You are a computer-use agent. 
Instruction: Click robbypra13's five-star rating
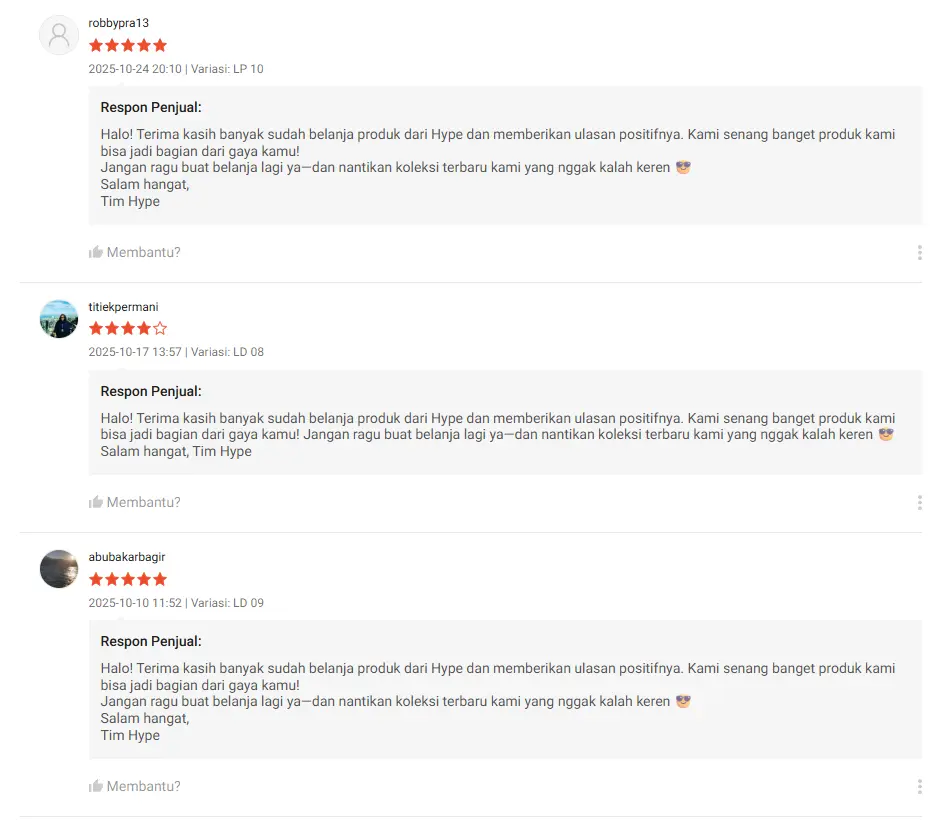(x=128, y=45)
